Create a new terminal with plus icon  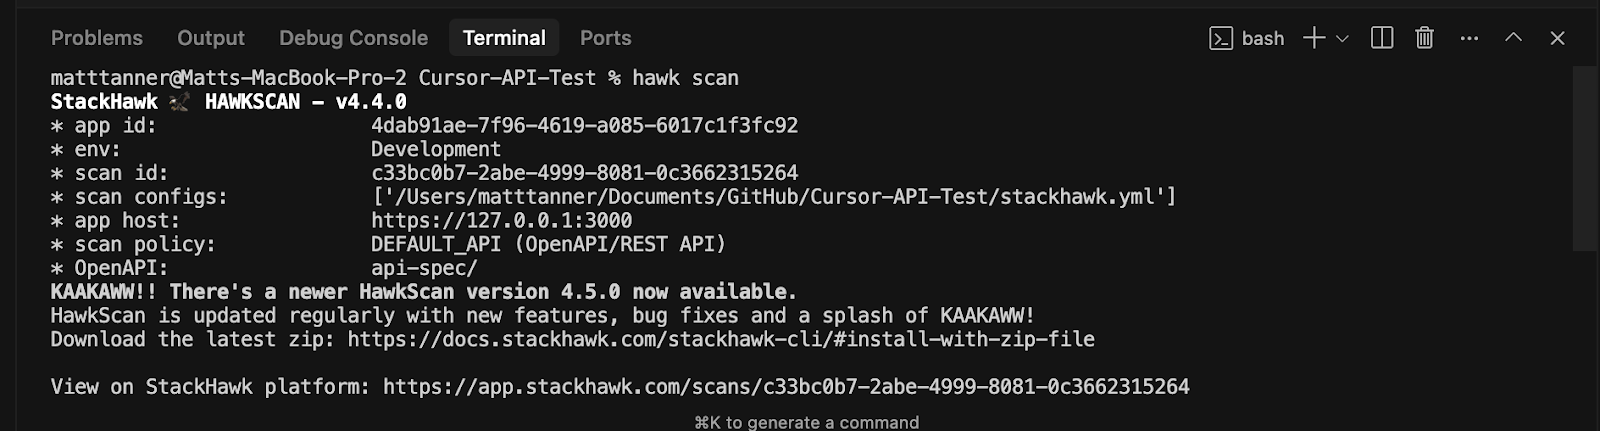pyautogui.click(x=1314, y=38)
